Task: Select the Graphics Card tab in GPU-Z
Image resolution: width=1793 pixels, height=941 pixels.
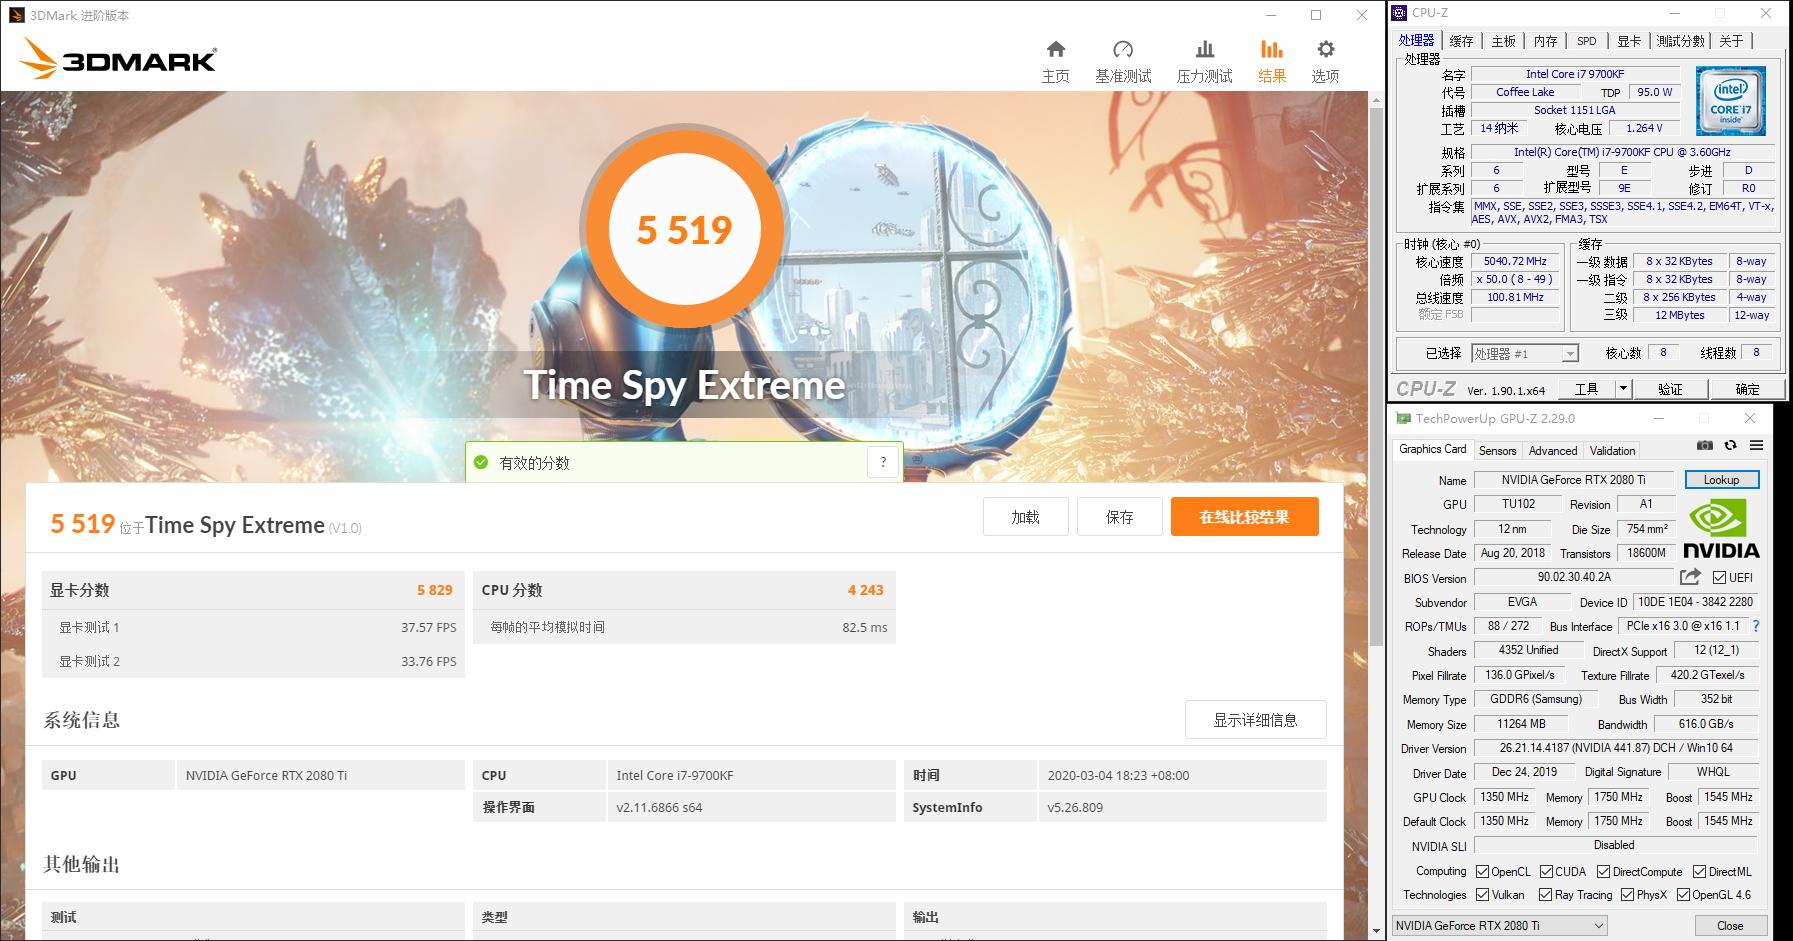Action: click(x=1432, y=449)
